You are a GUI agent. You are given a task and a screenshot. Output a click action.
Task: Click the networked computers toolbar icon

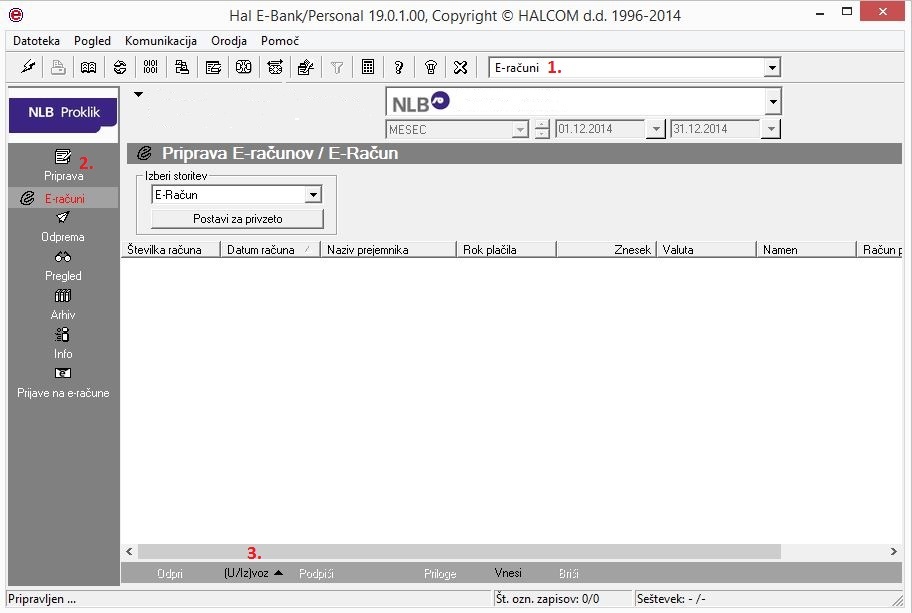pos(182,67)
